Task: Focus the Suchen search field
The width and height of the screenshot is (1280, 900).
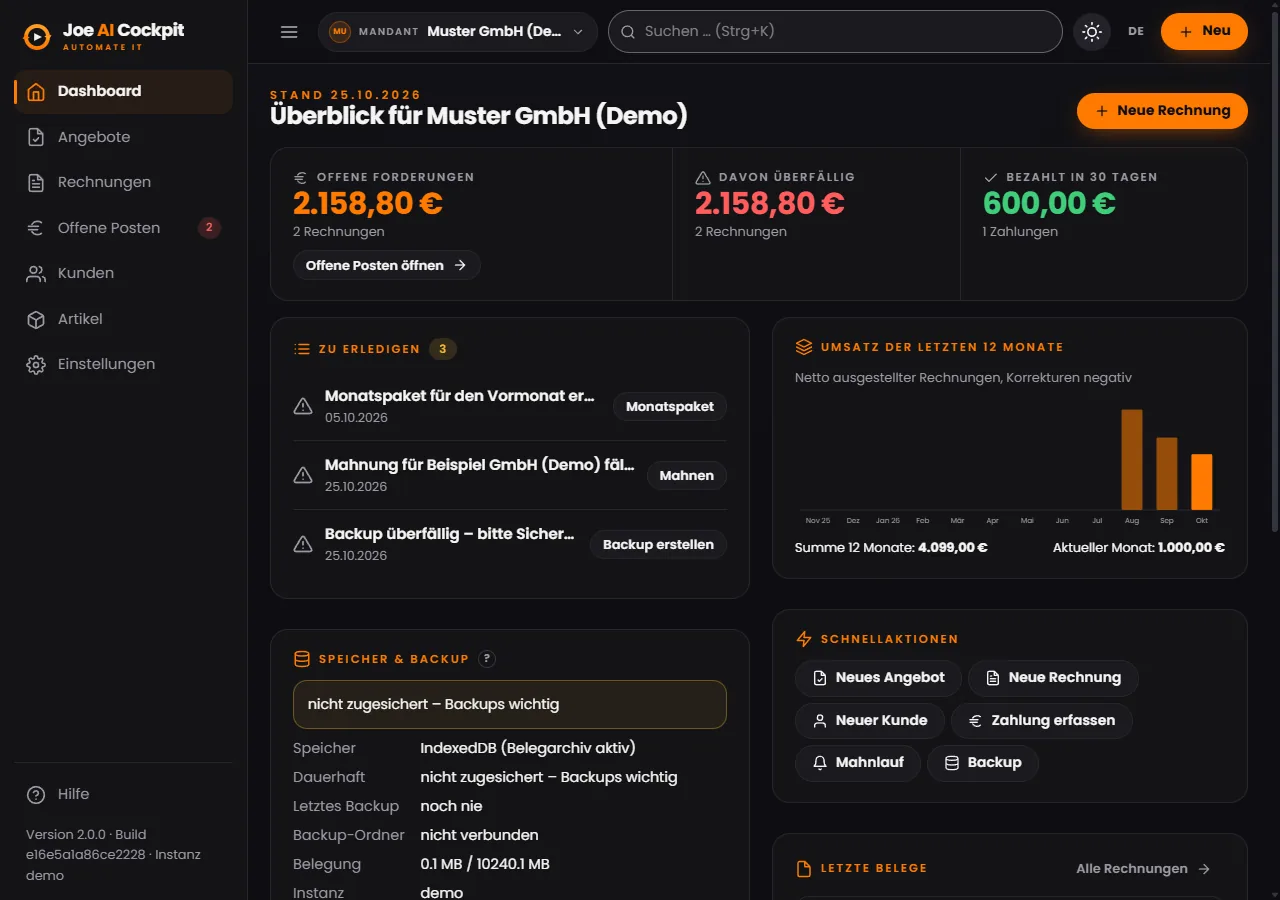Action: pyautogui.click(x=835, y=32)
